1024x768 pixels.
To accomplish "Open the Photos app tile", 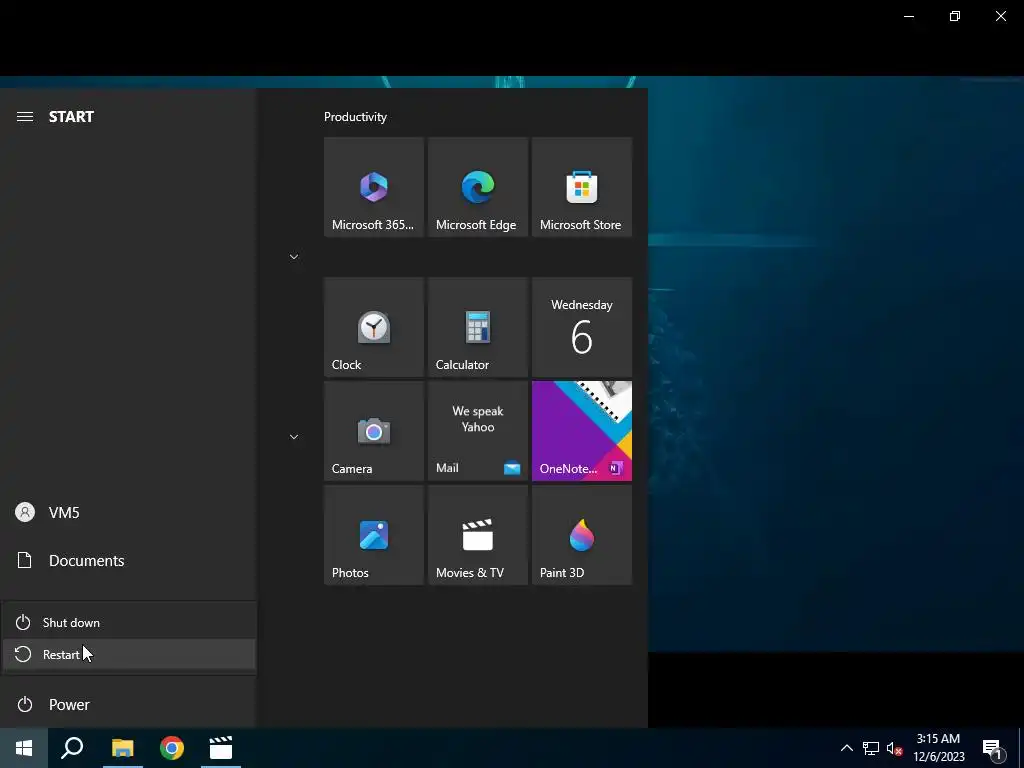I will pos(374,535).
